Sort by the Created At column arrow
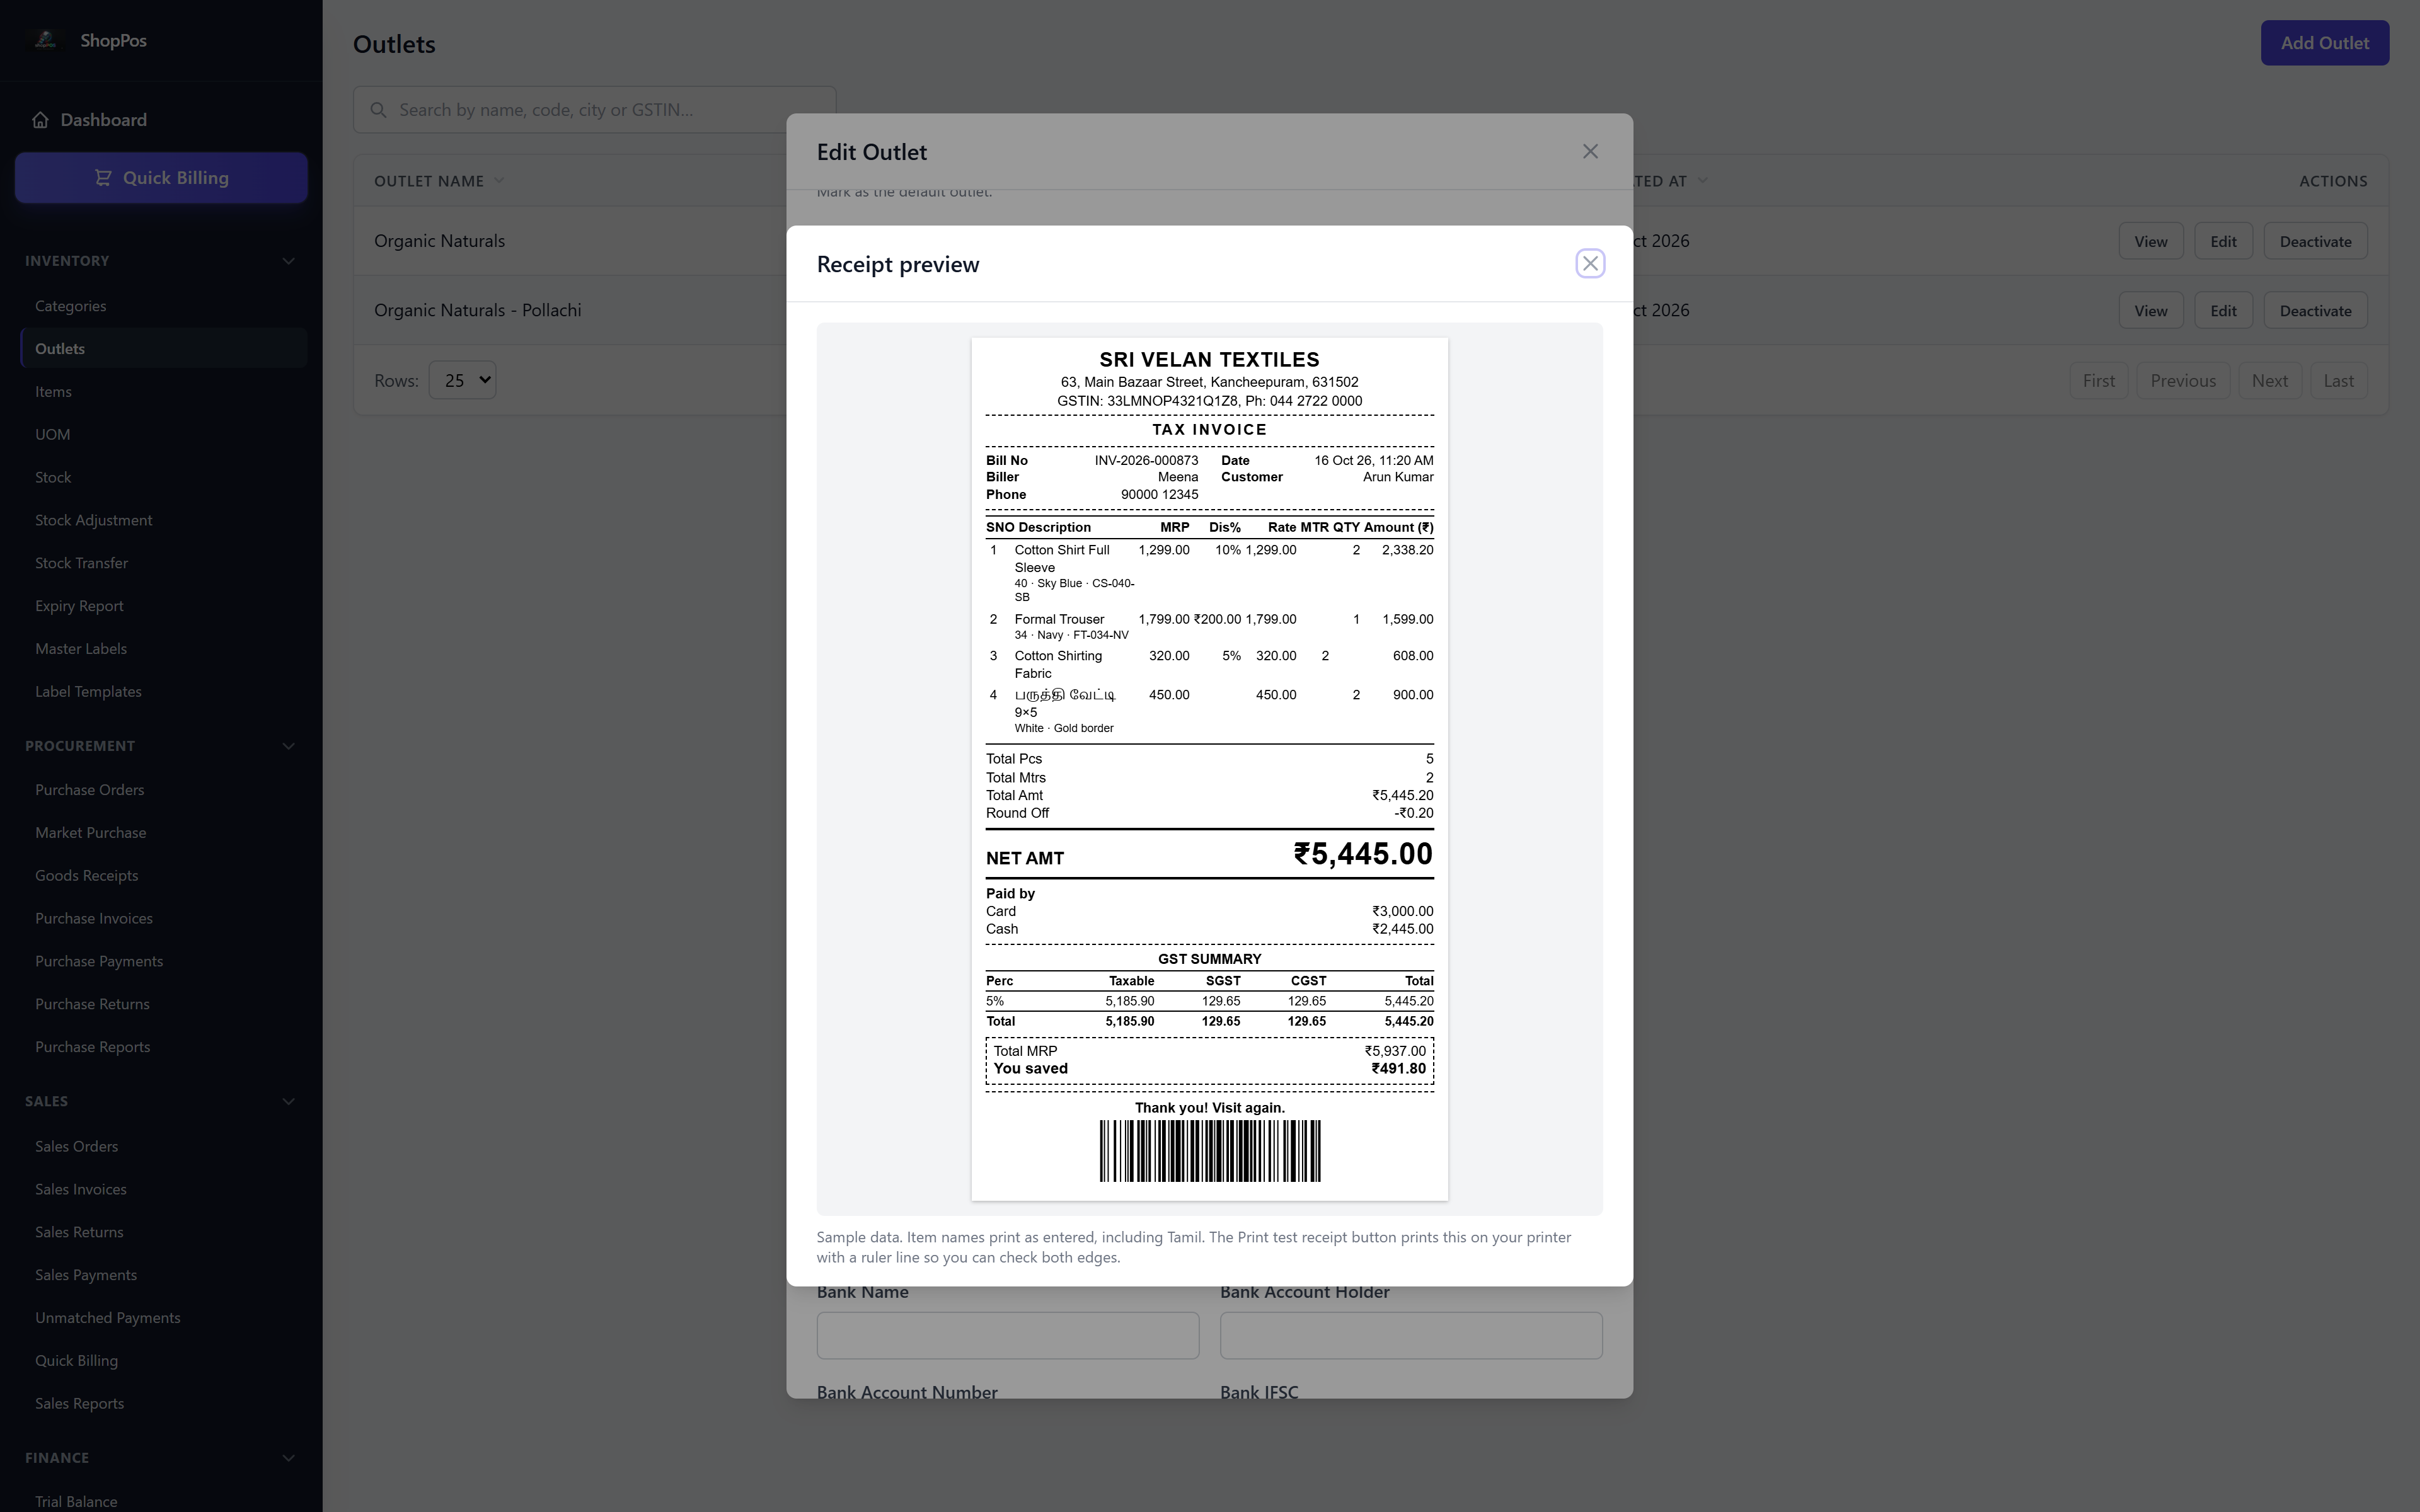The width and height of the screenshot is (2420, 1512). click(x=1702, y=181)
